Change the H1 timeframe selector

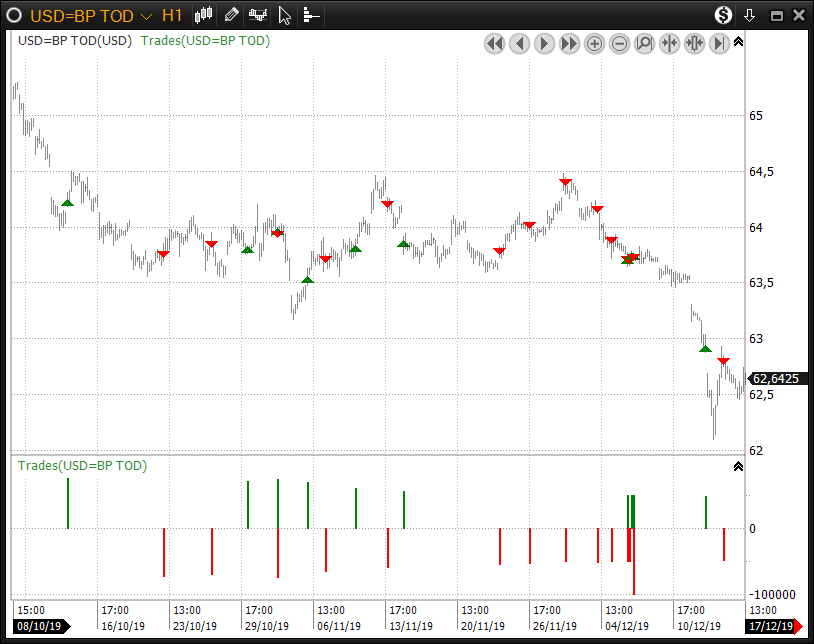tap(172, 16)
